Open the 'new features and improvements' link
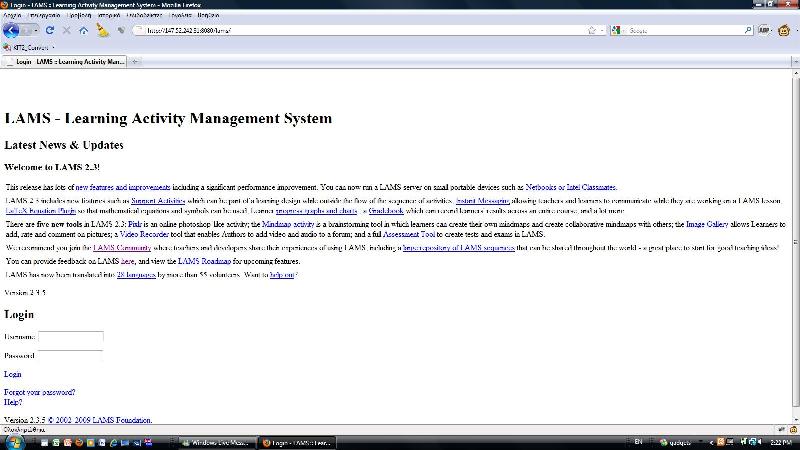 pyautogui.click(x=123, y=187)
